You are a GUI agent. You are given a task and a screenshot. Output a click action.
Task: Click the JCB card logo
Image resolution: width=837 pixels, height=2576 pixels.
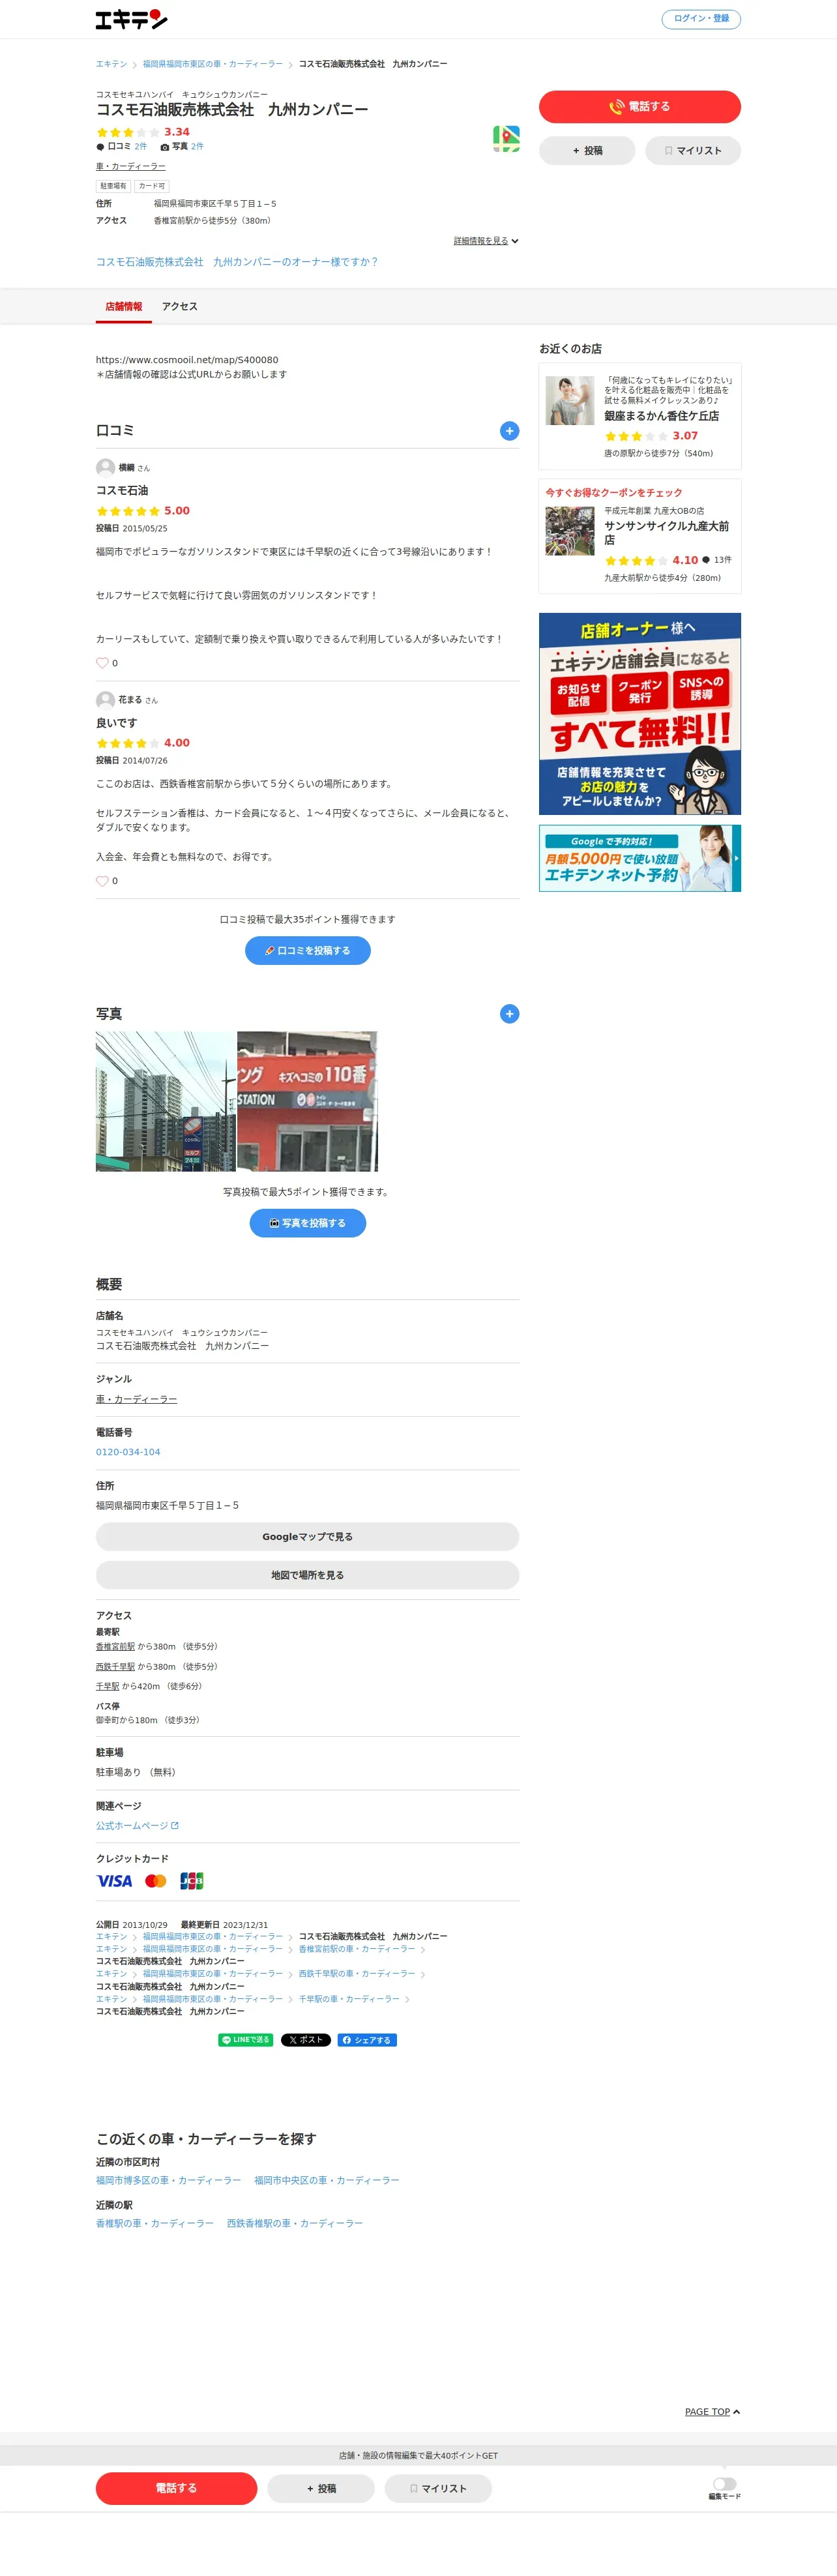(x=191, y=1881)
